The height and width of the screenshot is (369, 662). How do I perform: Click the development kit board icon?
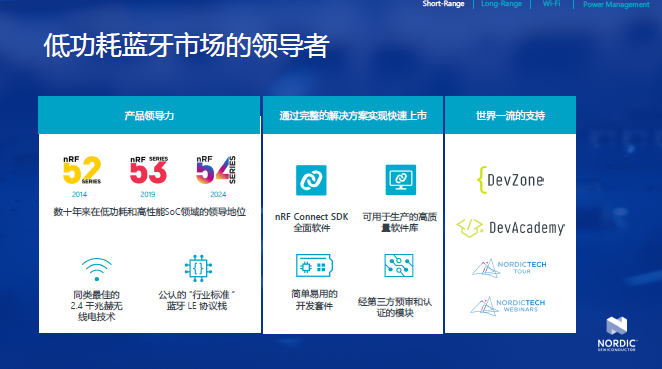pyautogui.click(x=314, y=266)
